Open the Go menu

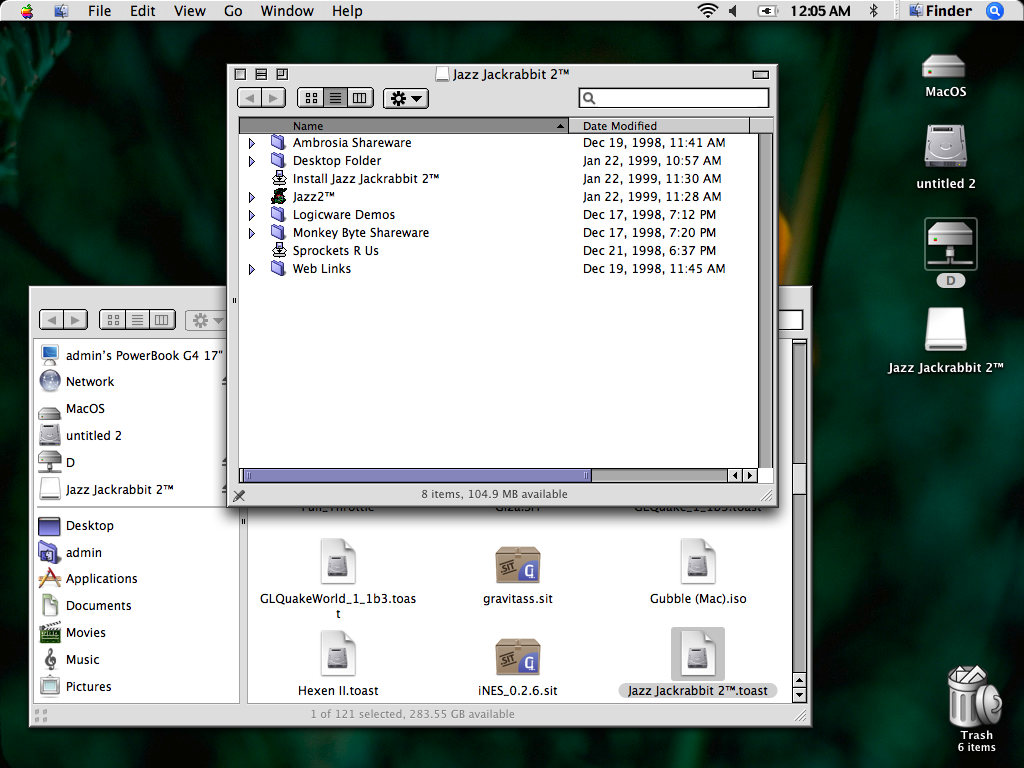point(233,11)
